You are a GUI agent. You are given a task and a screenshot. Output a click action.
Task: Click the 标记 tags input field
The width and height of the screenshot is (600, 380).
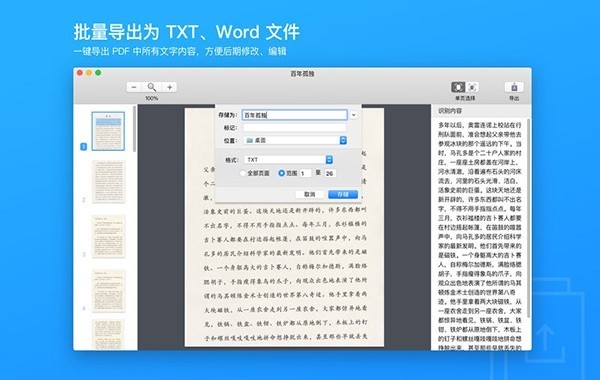[295, 127]
